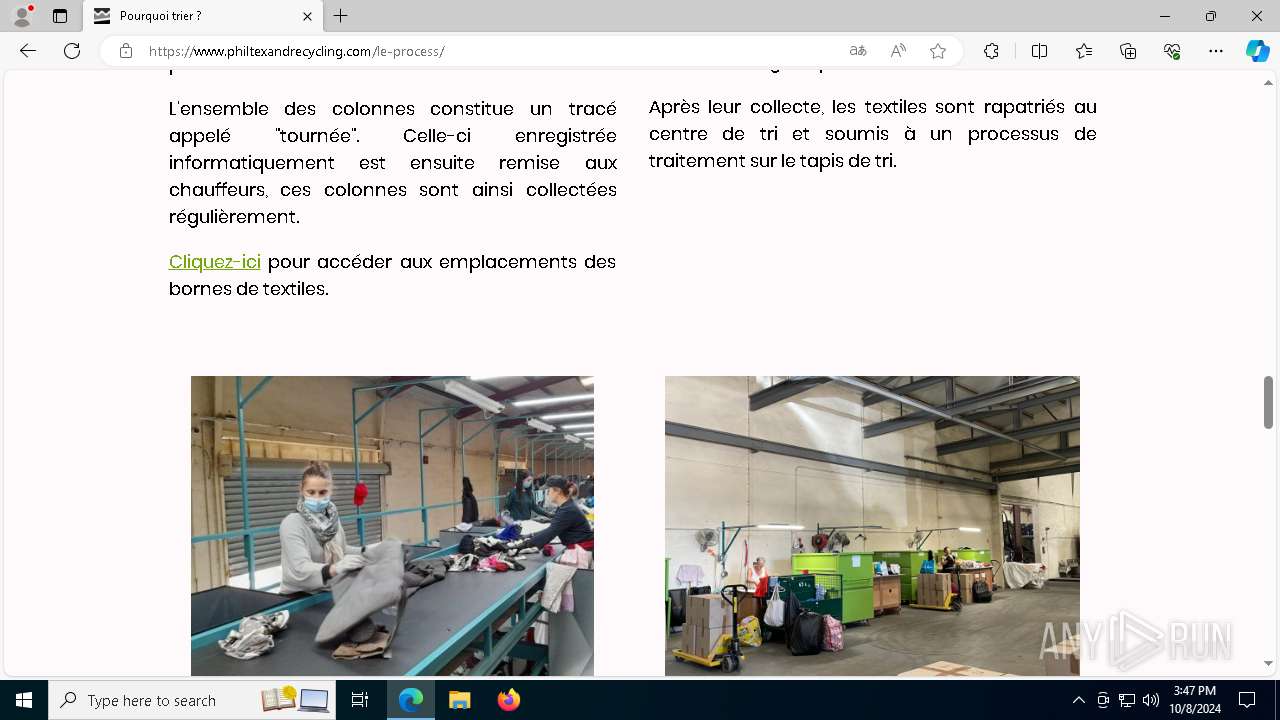Open a new browser tab
The height and width of the screenshot is (720, 1280).
[x=341, y=16]
